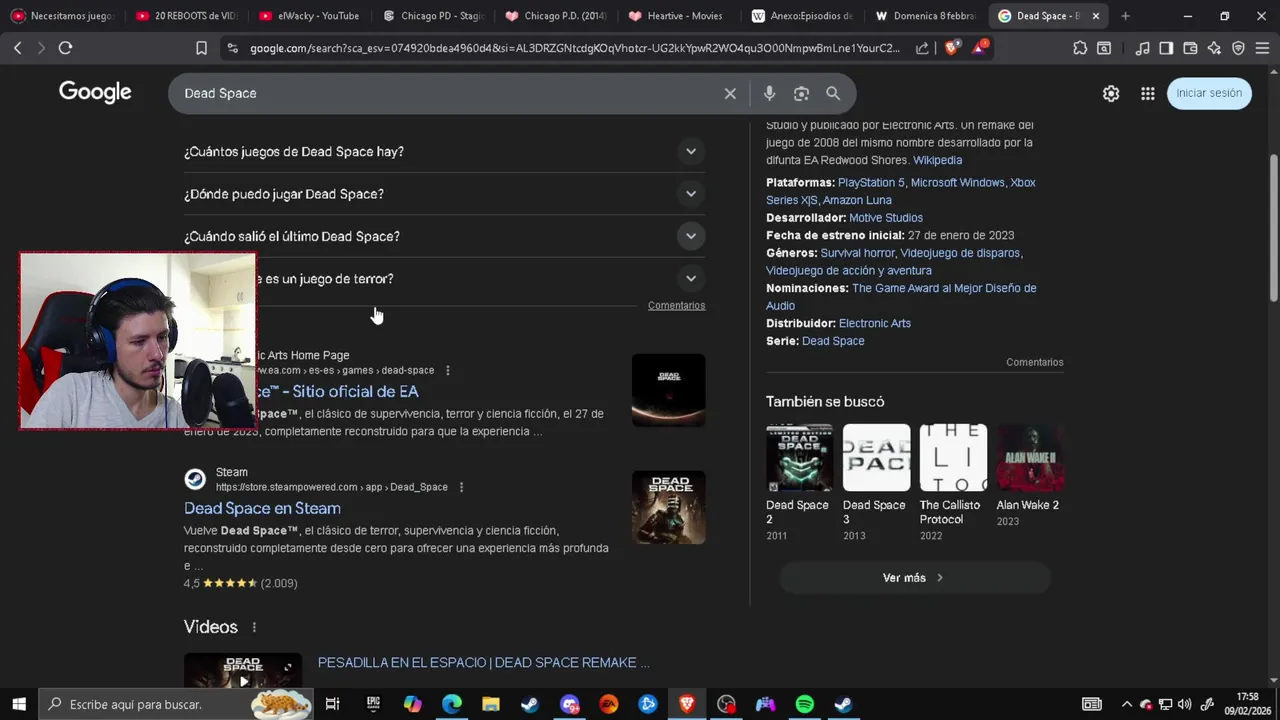Switch to the 'Heartive - Movies' tab
Image resolution: width=1280 pixels, height=720 pixels.
679,16
